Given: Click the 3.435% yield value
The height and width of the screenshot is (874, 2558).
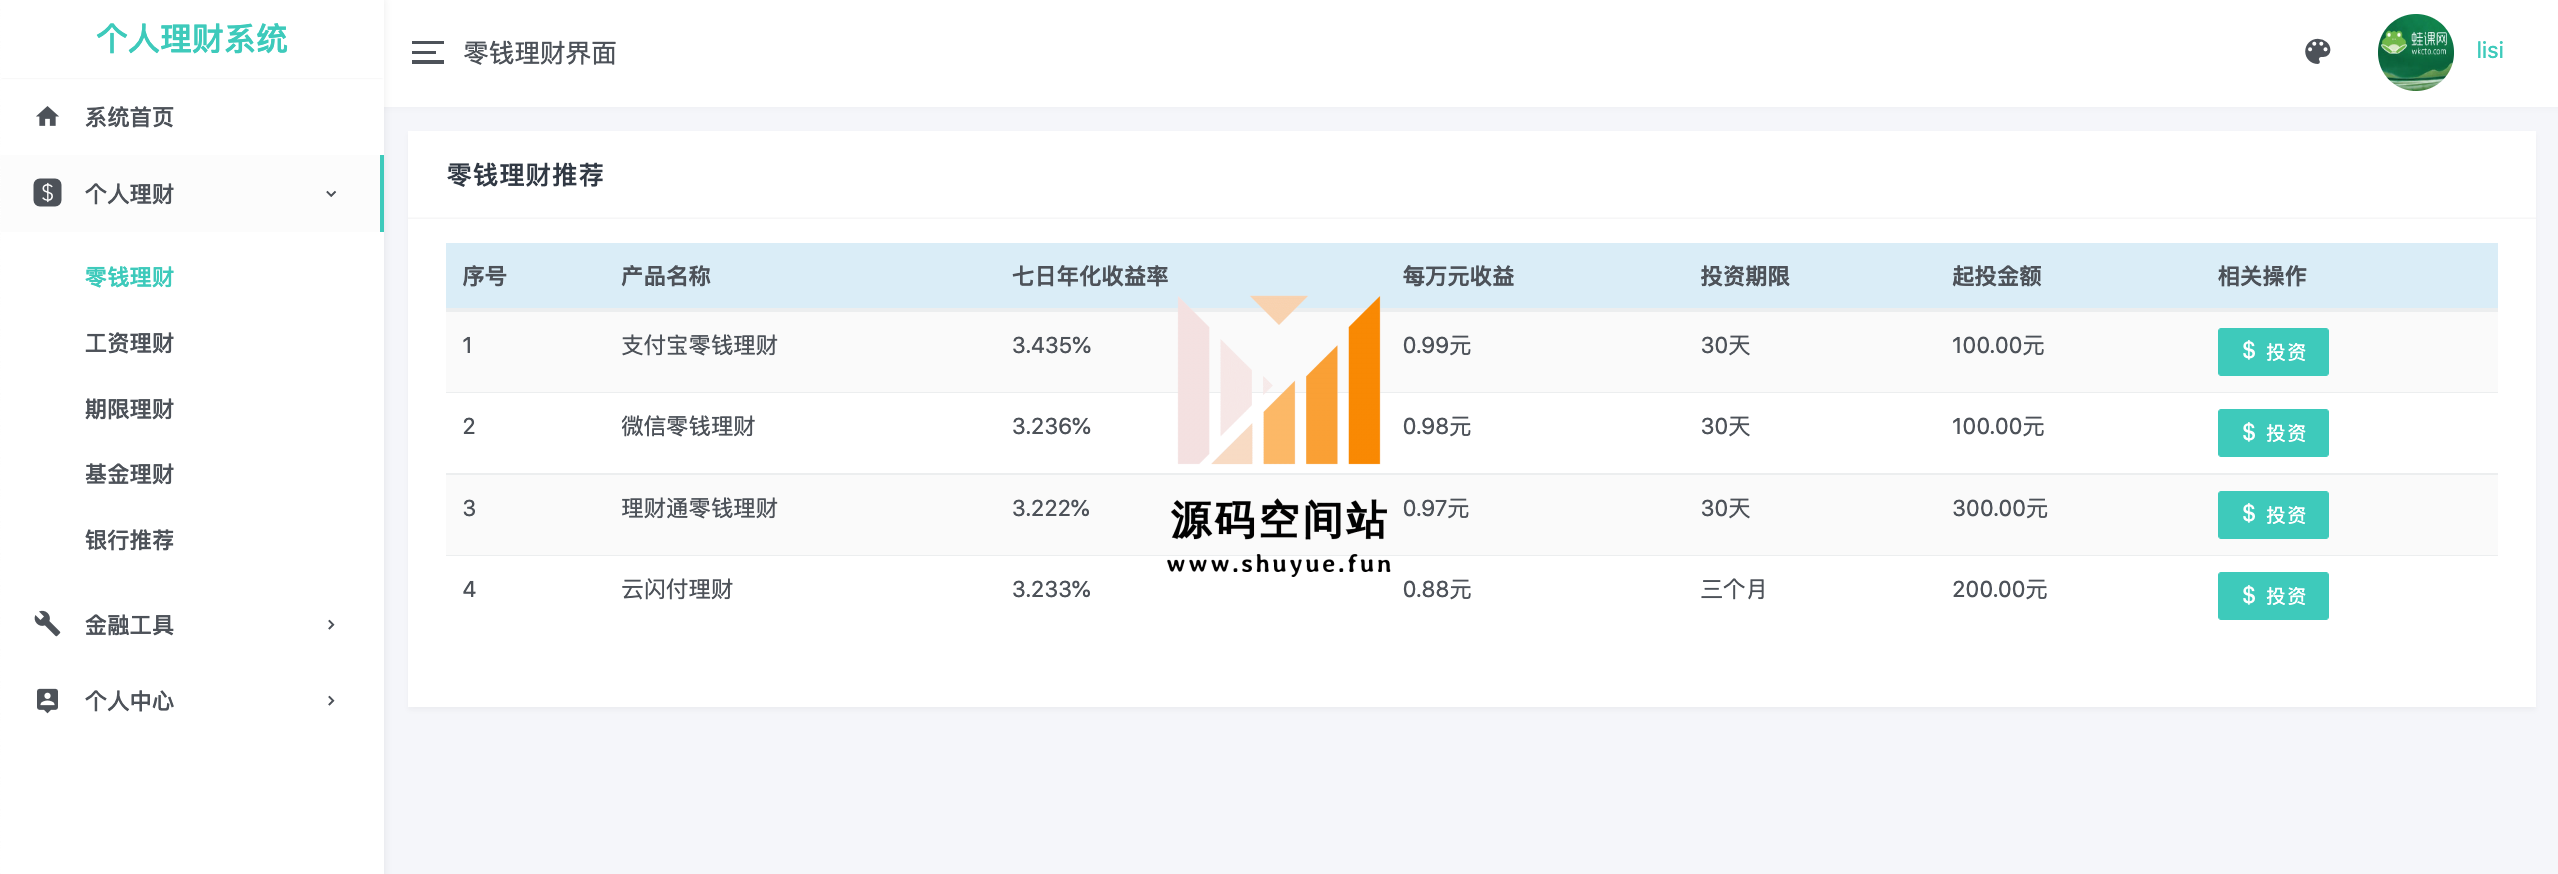Looking at the screenshot, I should click(x=1051, y=345).
